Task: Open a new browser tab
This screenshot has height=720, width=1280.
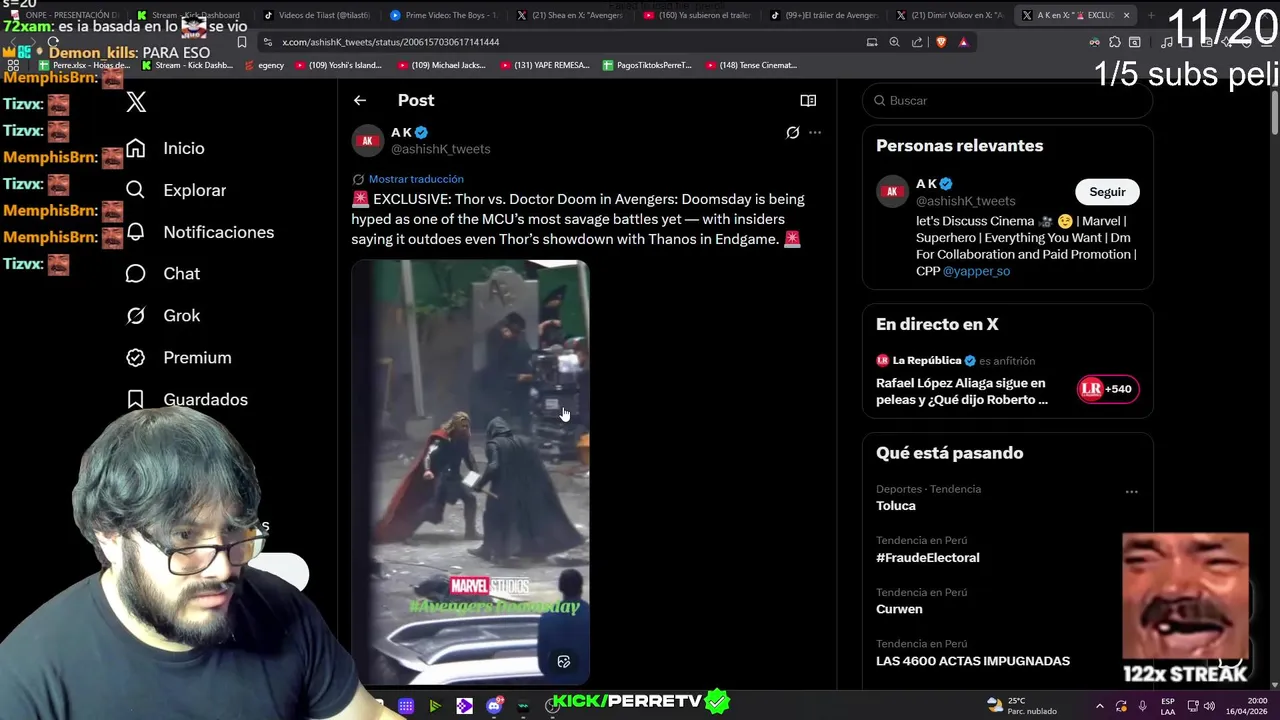Action: tap(1151, 15)
